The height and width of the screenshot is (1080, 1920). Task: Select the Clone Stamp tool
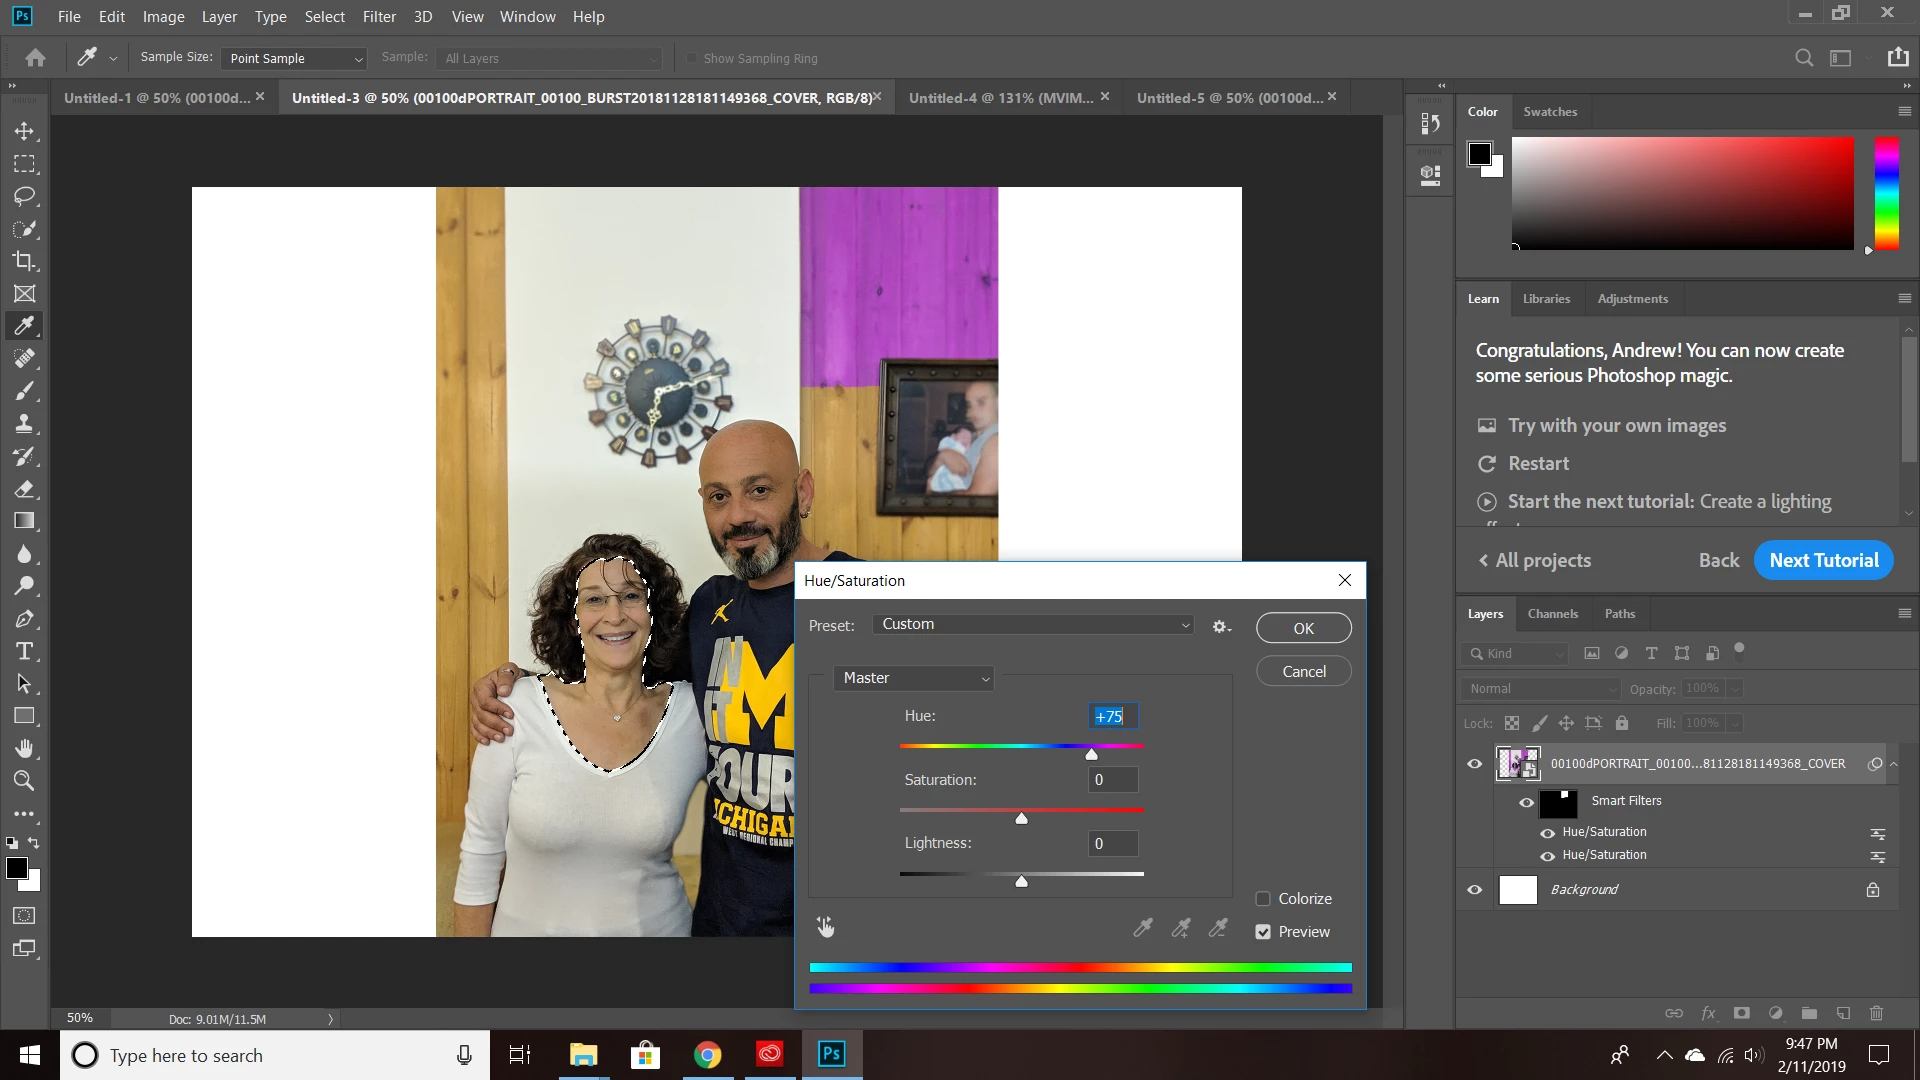click(x=24, y=423)
